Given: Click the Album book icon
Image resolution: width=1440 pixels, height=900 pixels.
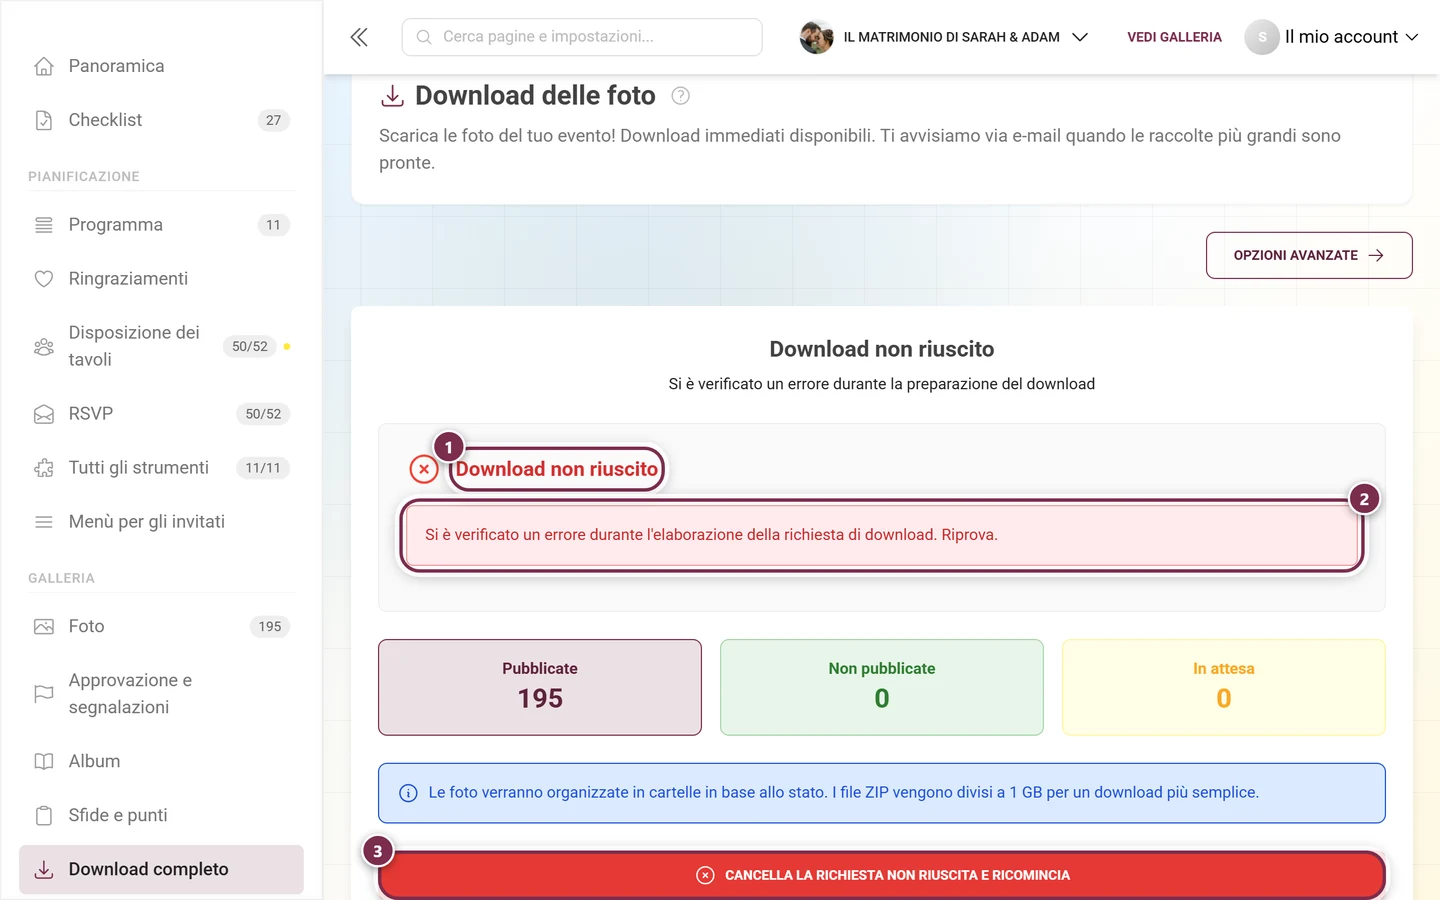Looking at the screenshot, I should (44, 761).
